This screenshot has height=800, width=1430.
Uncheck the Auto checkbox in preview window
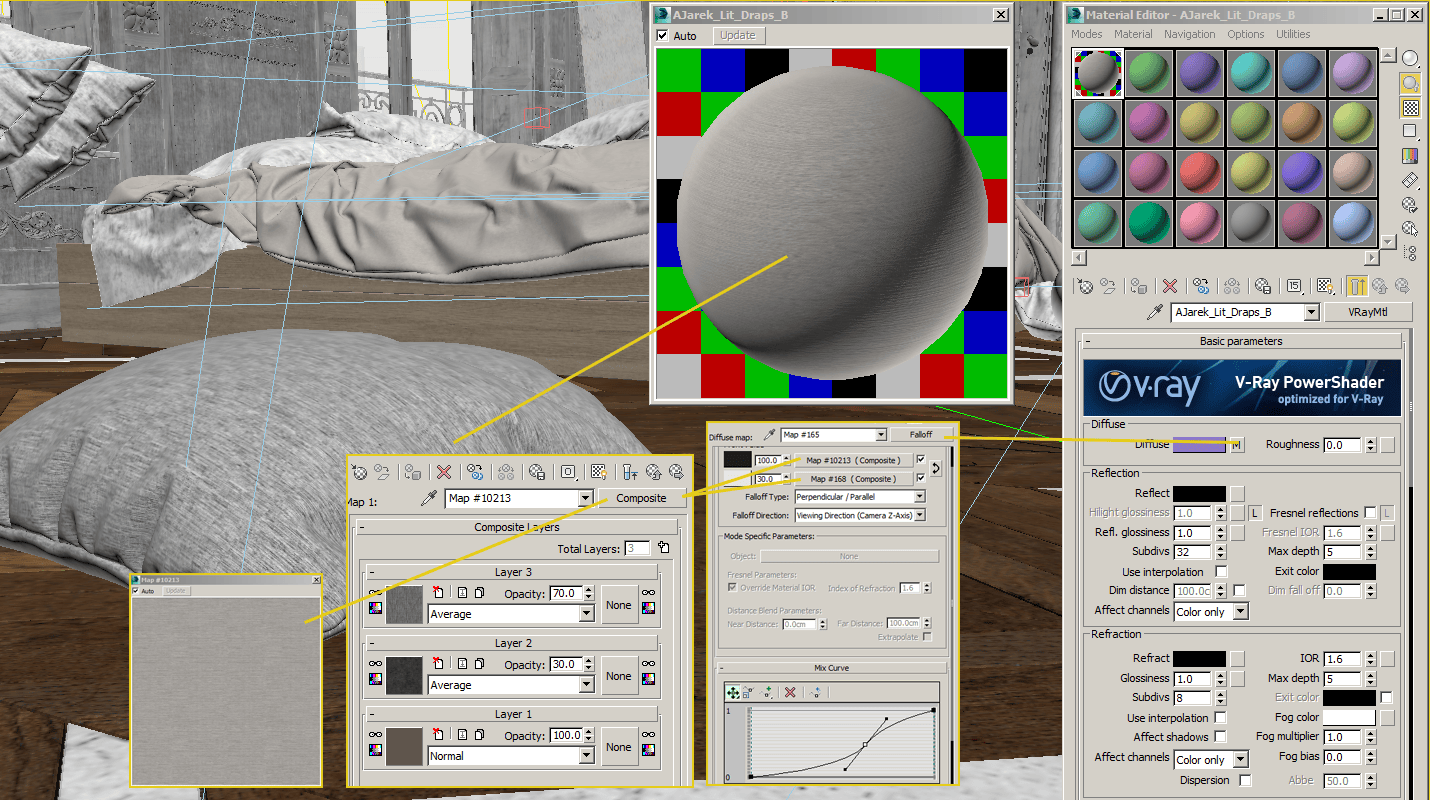(x=662, y=35)
